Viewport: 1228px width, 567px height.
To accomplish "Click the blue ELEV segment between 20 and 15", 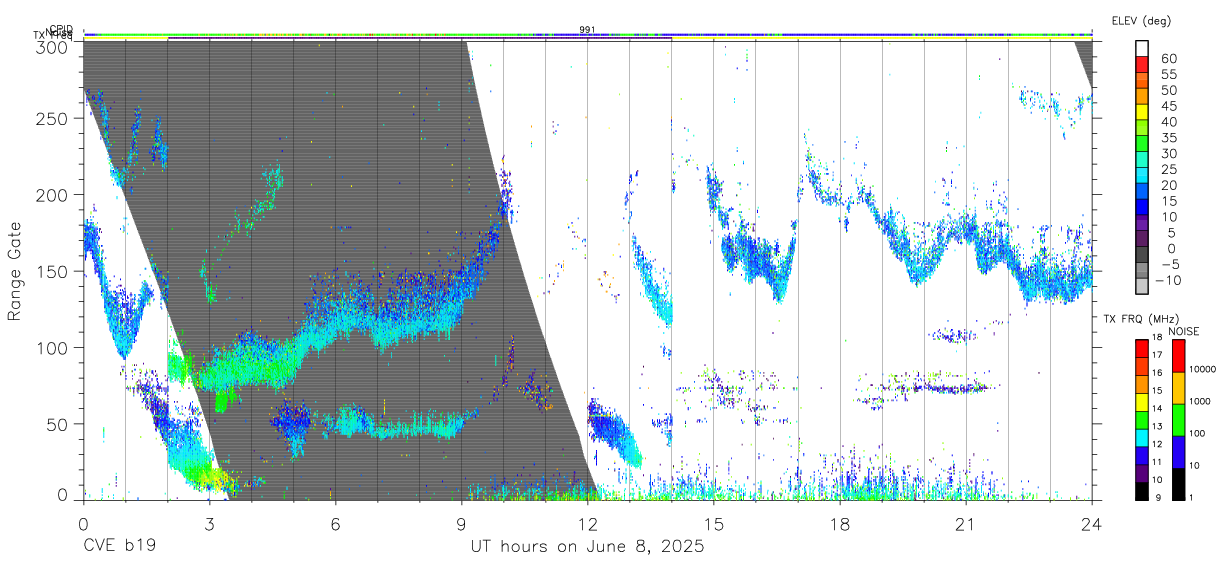I will 1142,193.
